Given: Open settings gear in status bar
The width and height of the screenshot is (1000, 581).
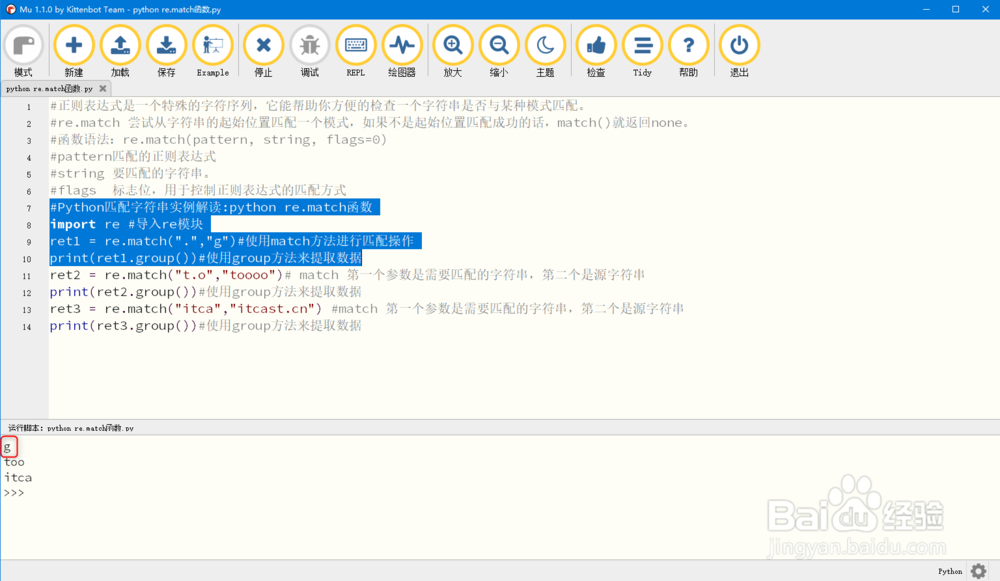Looking at the screenshot, I should point(978,571).
